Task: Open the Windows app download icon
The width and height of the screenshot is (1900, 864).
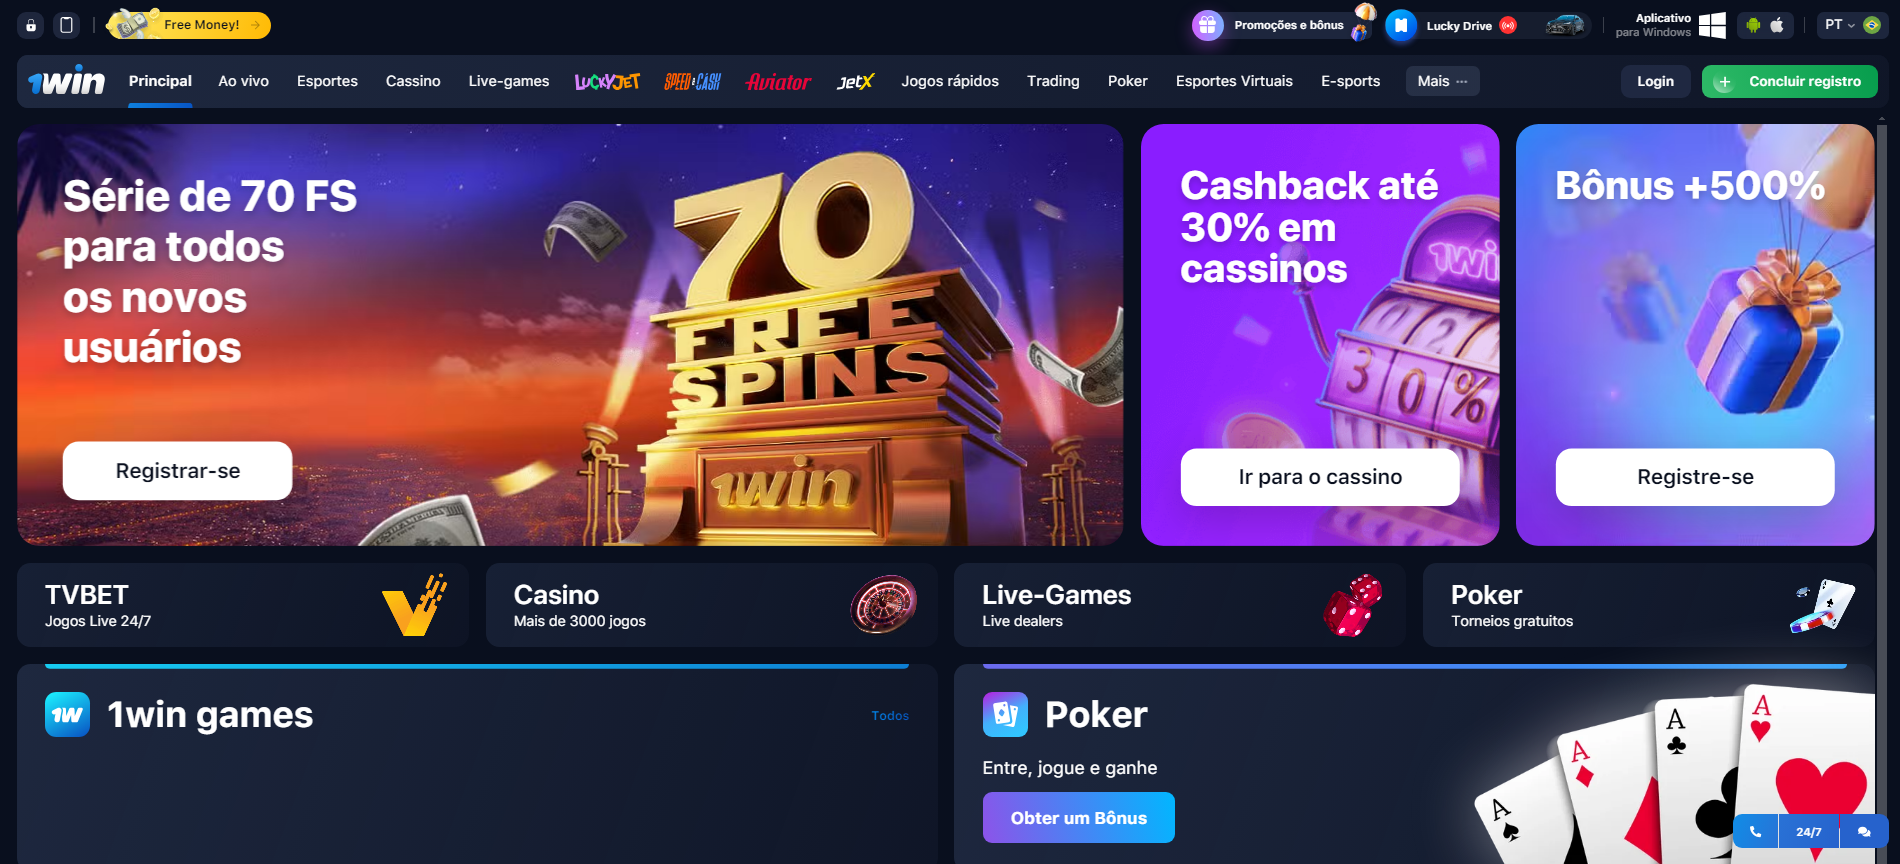Action: pyautogui.click(x=1712, y=25)
